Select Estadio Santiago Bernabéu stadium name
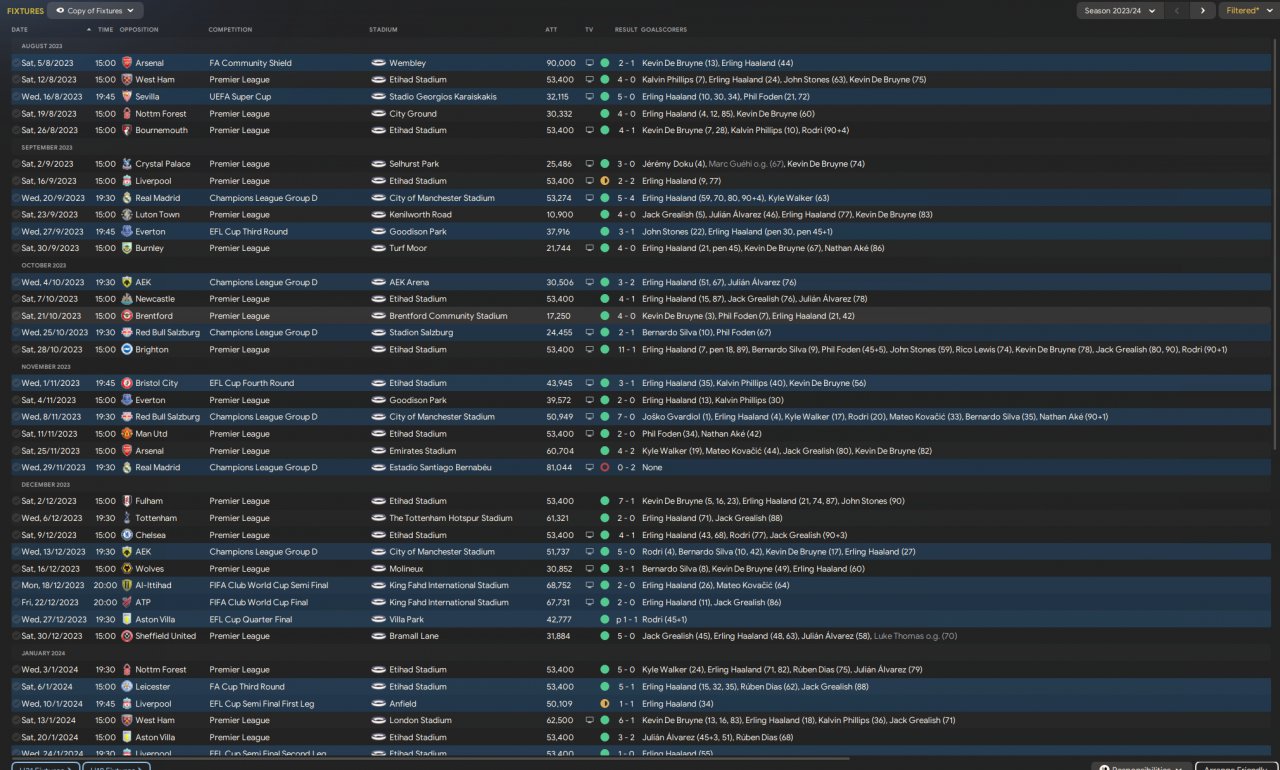 pyautogui.click(x=440, y=467)
